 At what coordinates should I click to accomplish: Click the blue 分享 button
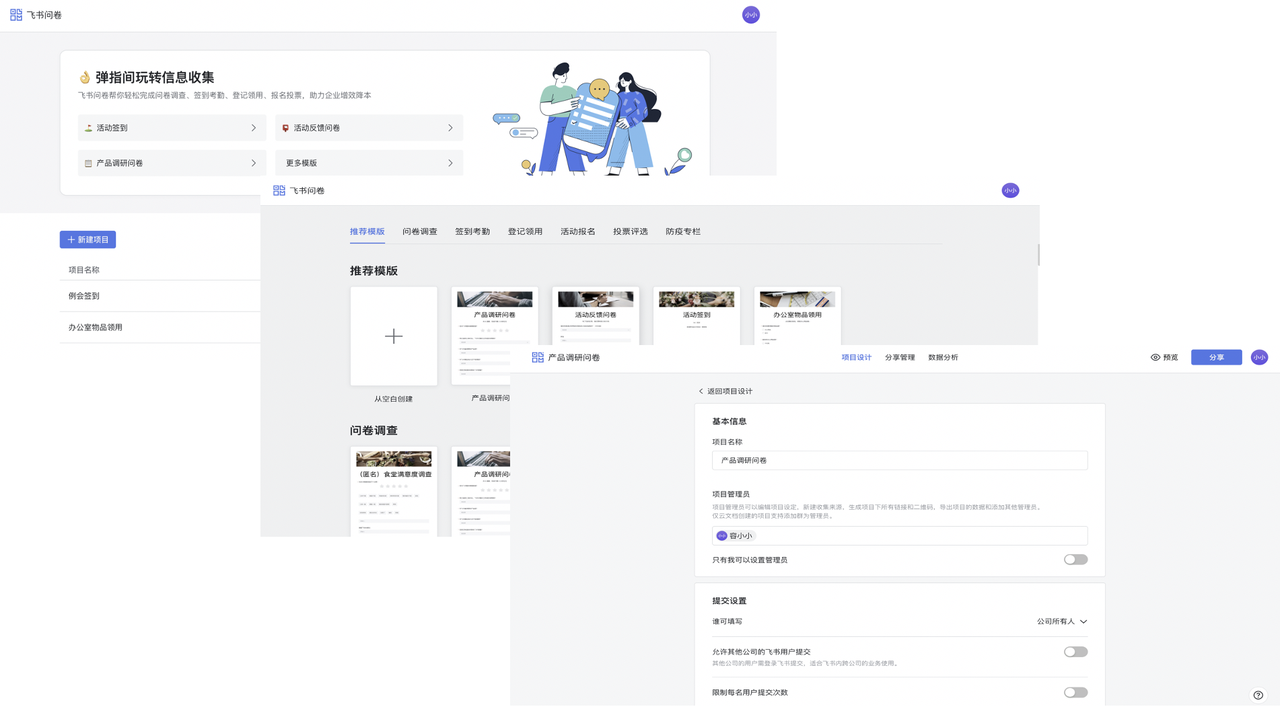pos(1216,357)
